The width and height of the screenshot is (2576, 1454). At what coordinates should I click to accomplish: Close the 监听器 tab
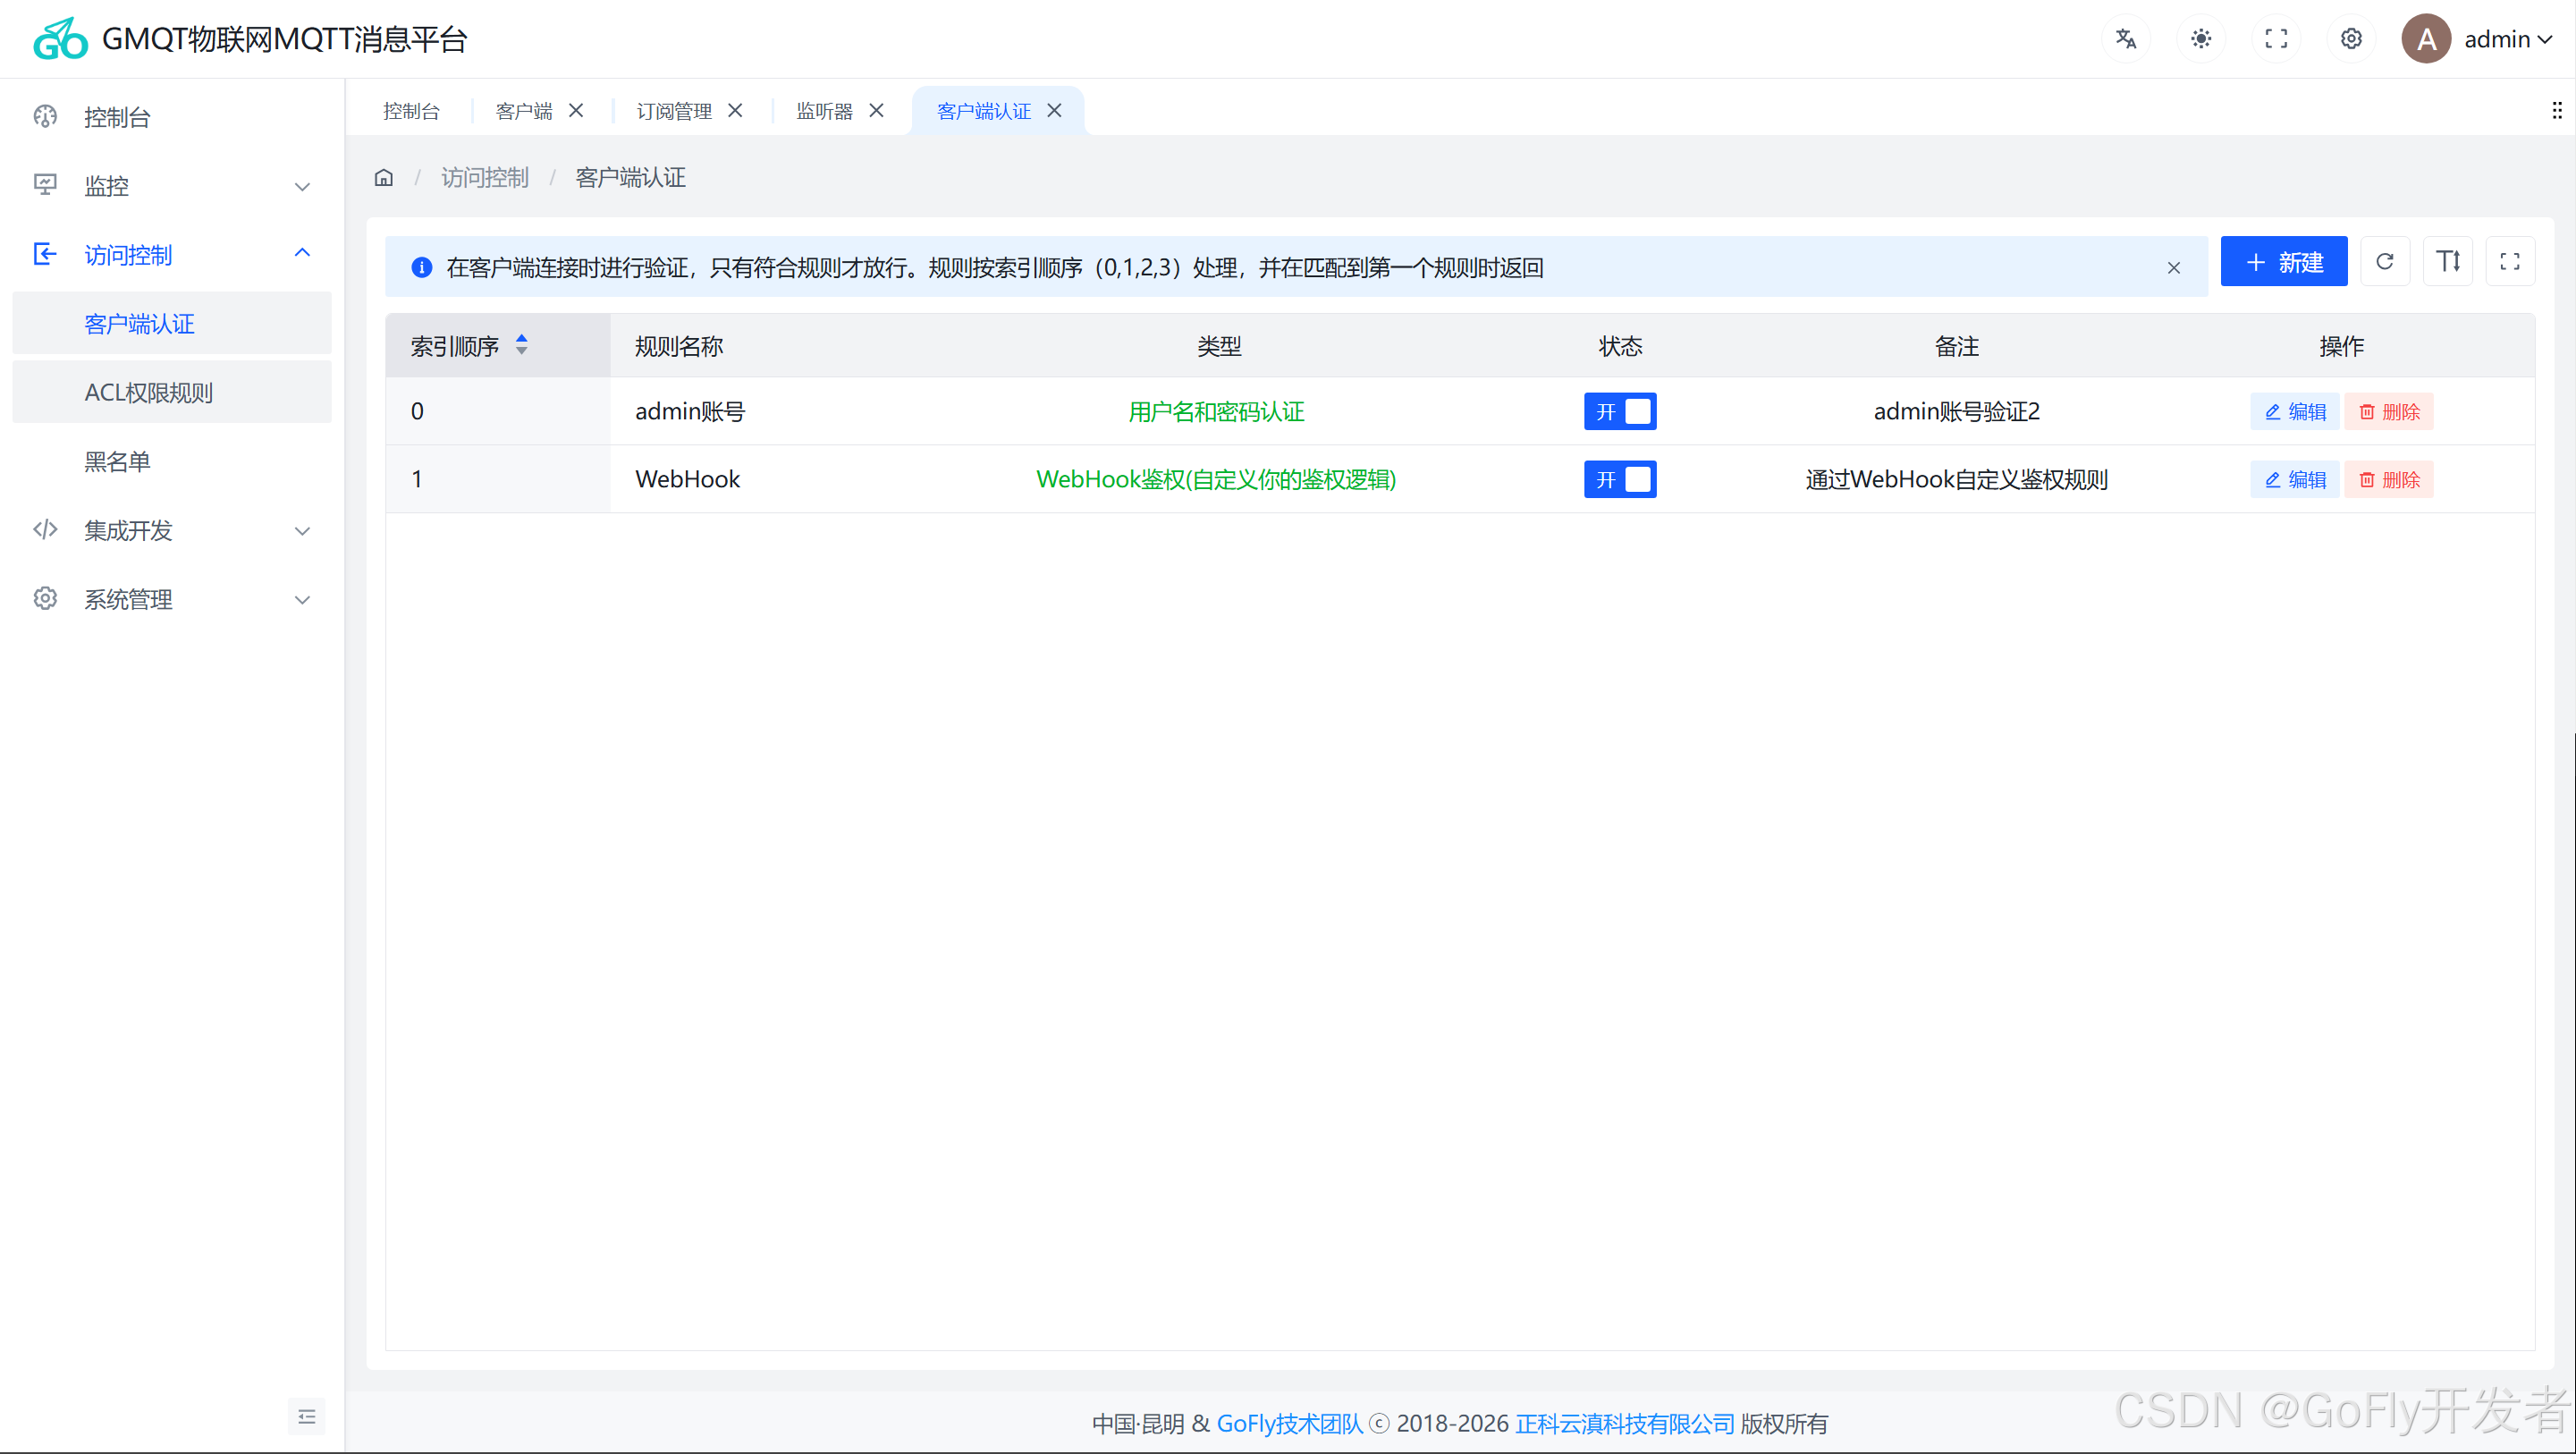876,111
